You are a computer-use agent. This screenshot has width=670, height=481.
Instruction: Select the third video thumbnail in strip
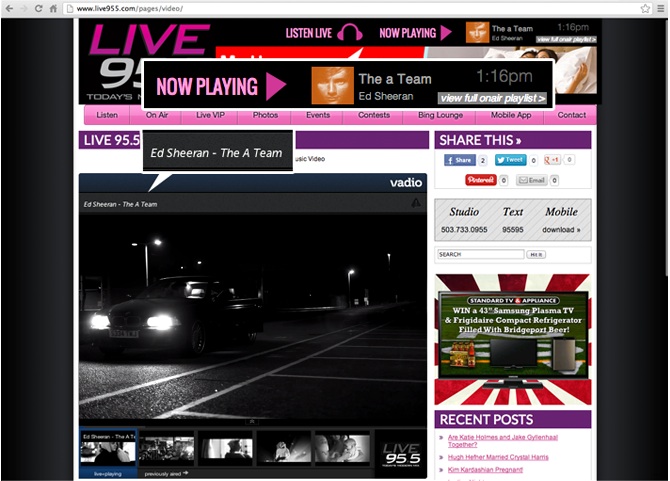[226, 449]
